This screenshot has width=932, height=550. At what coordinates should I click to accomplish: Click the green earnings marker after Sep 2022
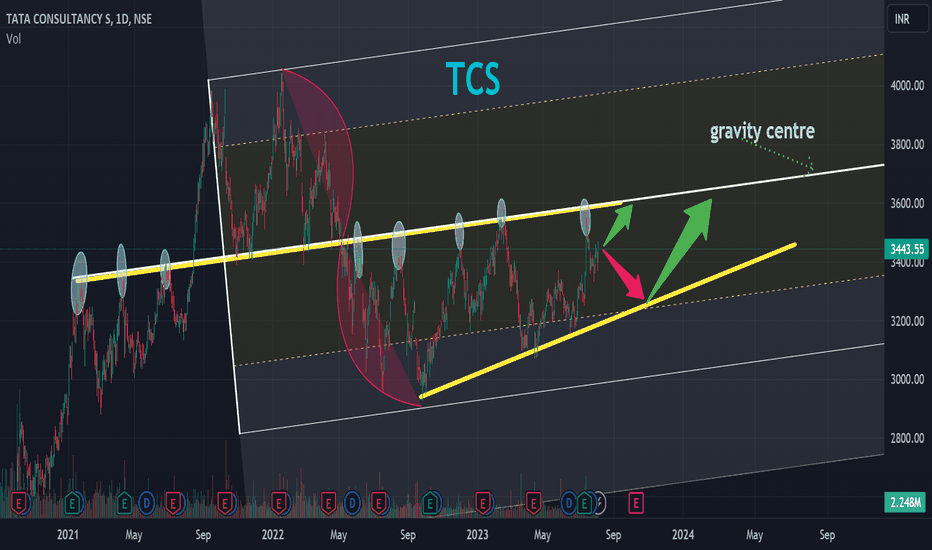[430, 504]
